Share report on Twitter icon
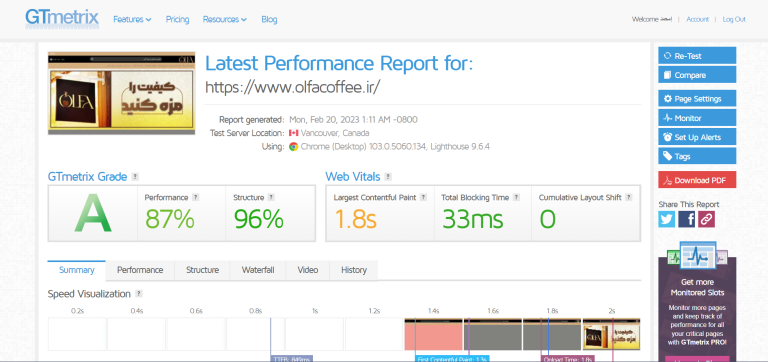The height and width of the screenshot is (362, 768). [667, 219]
